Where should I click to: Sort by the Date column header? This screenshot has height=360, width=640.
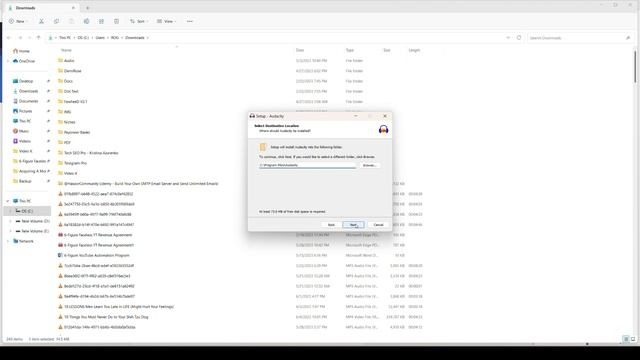tap(300, 50)
